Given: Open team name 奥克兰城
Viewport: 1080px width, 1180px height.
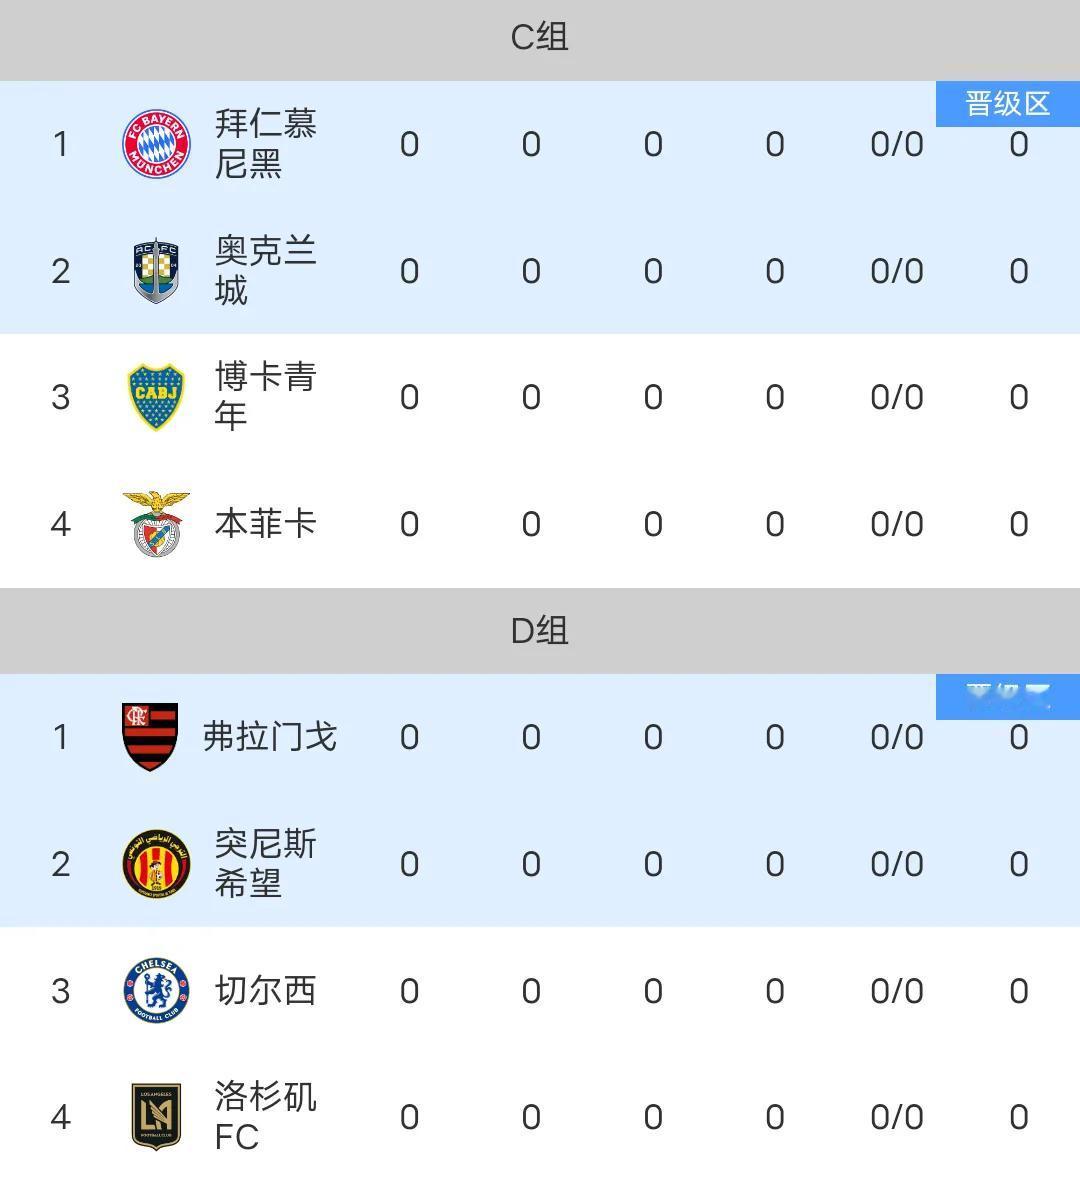Looking at the screenshot, I should 266,271.
